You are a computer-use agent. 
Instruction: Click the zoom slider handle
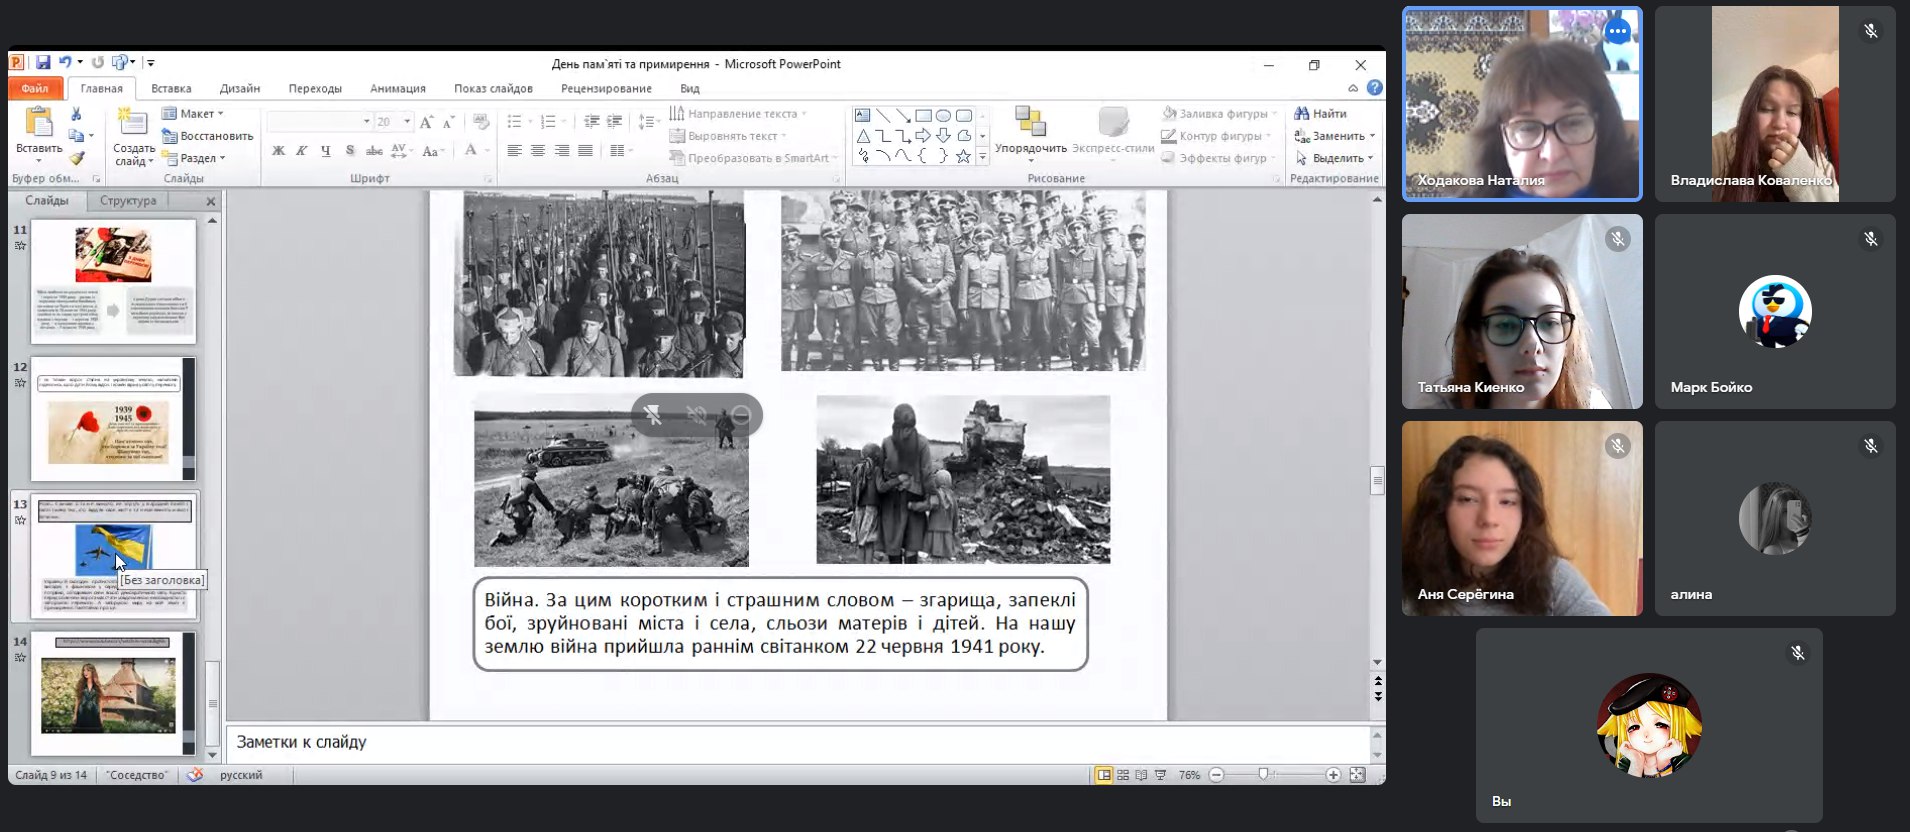(x=1264, y=775)
